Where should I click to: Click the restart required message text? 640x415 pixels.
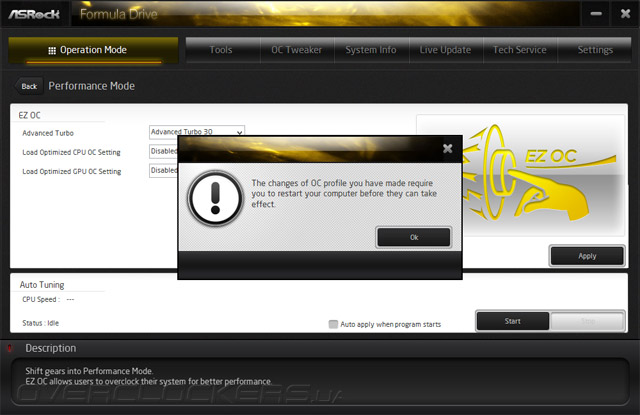click(x=344, y=193)
